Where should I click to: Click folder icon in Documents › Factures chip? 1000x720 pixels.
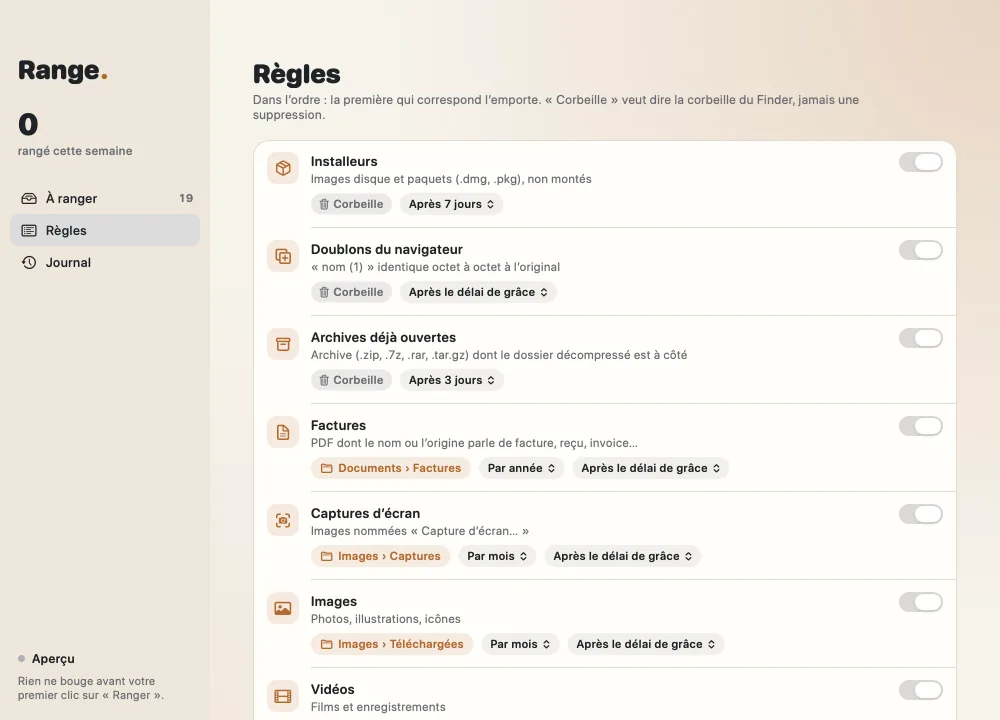[327, 468]
